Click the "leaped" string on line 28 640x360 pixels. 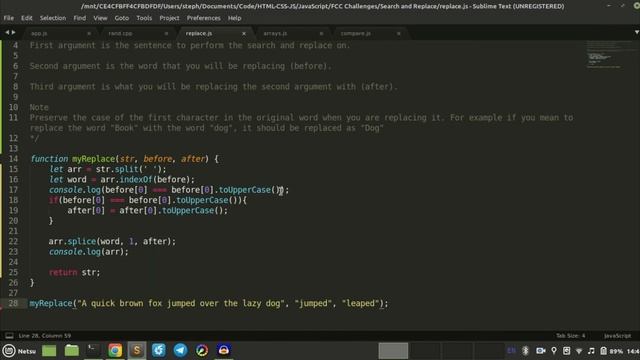tap(360, 303)
